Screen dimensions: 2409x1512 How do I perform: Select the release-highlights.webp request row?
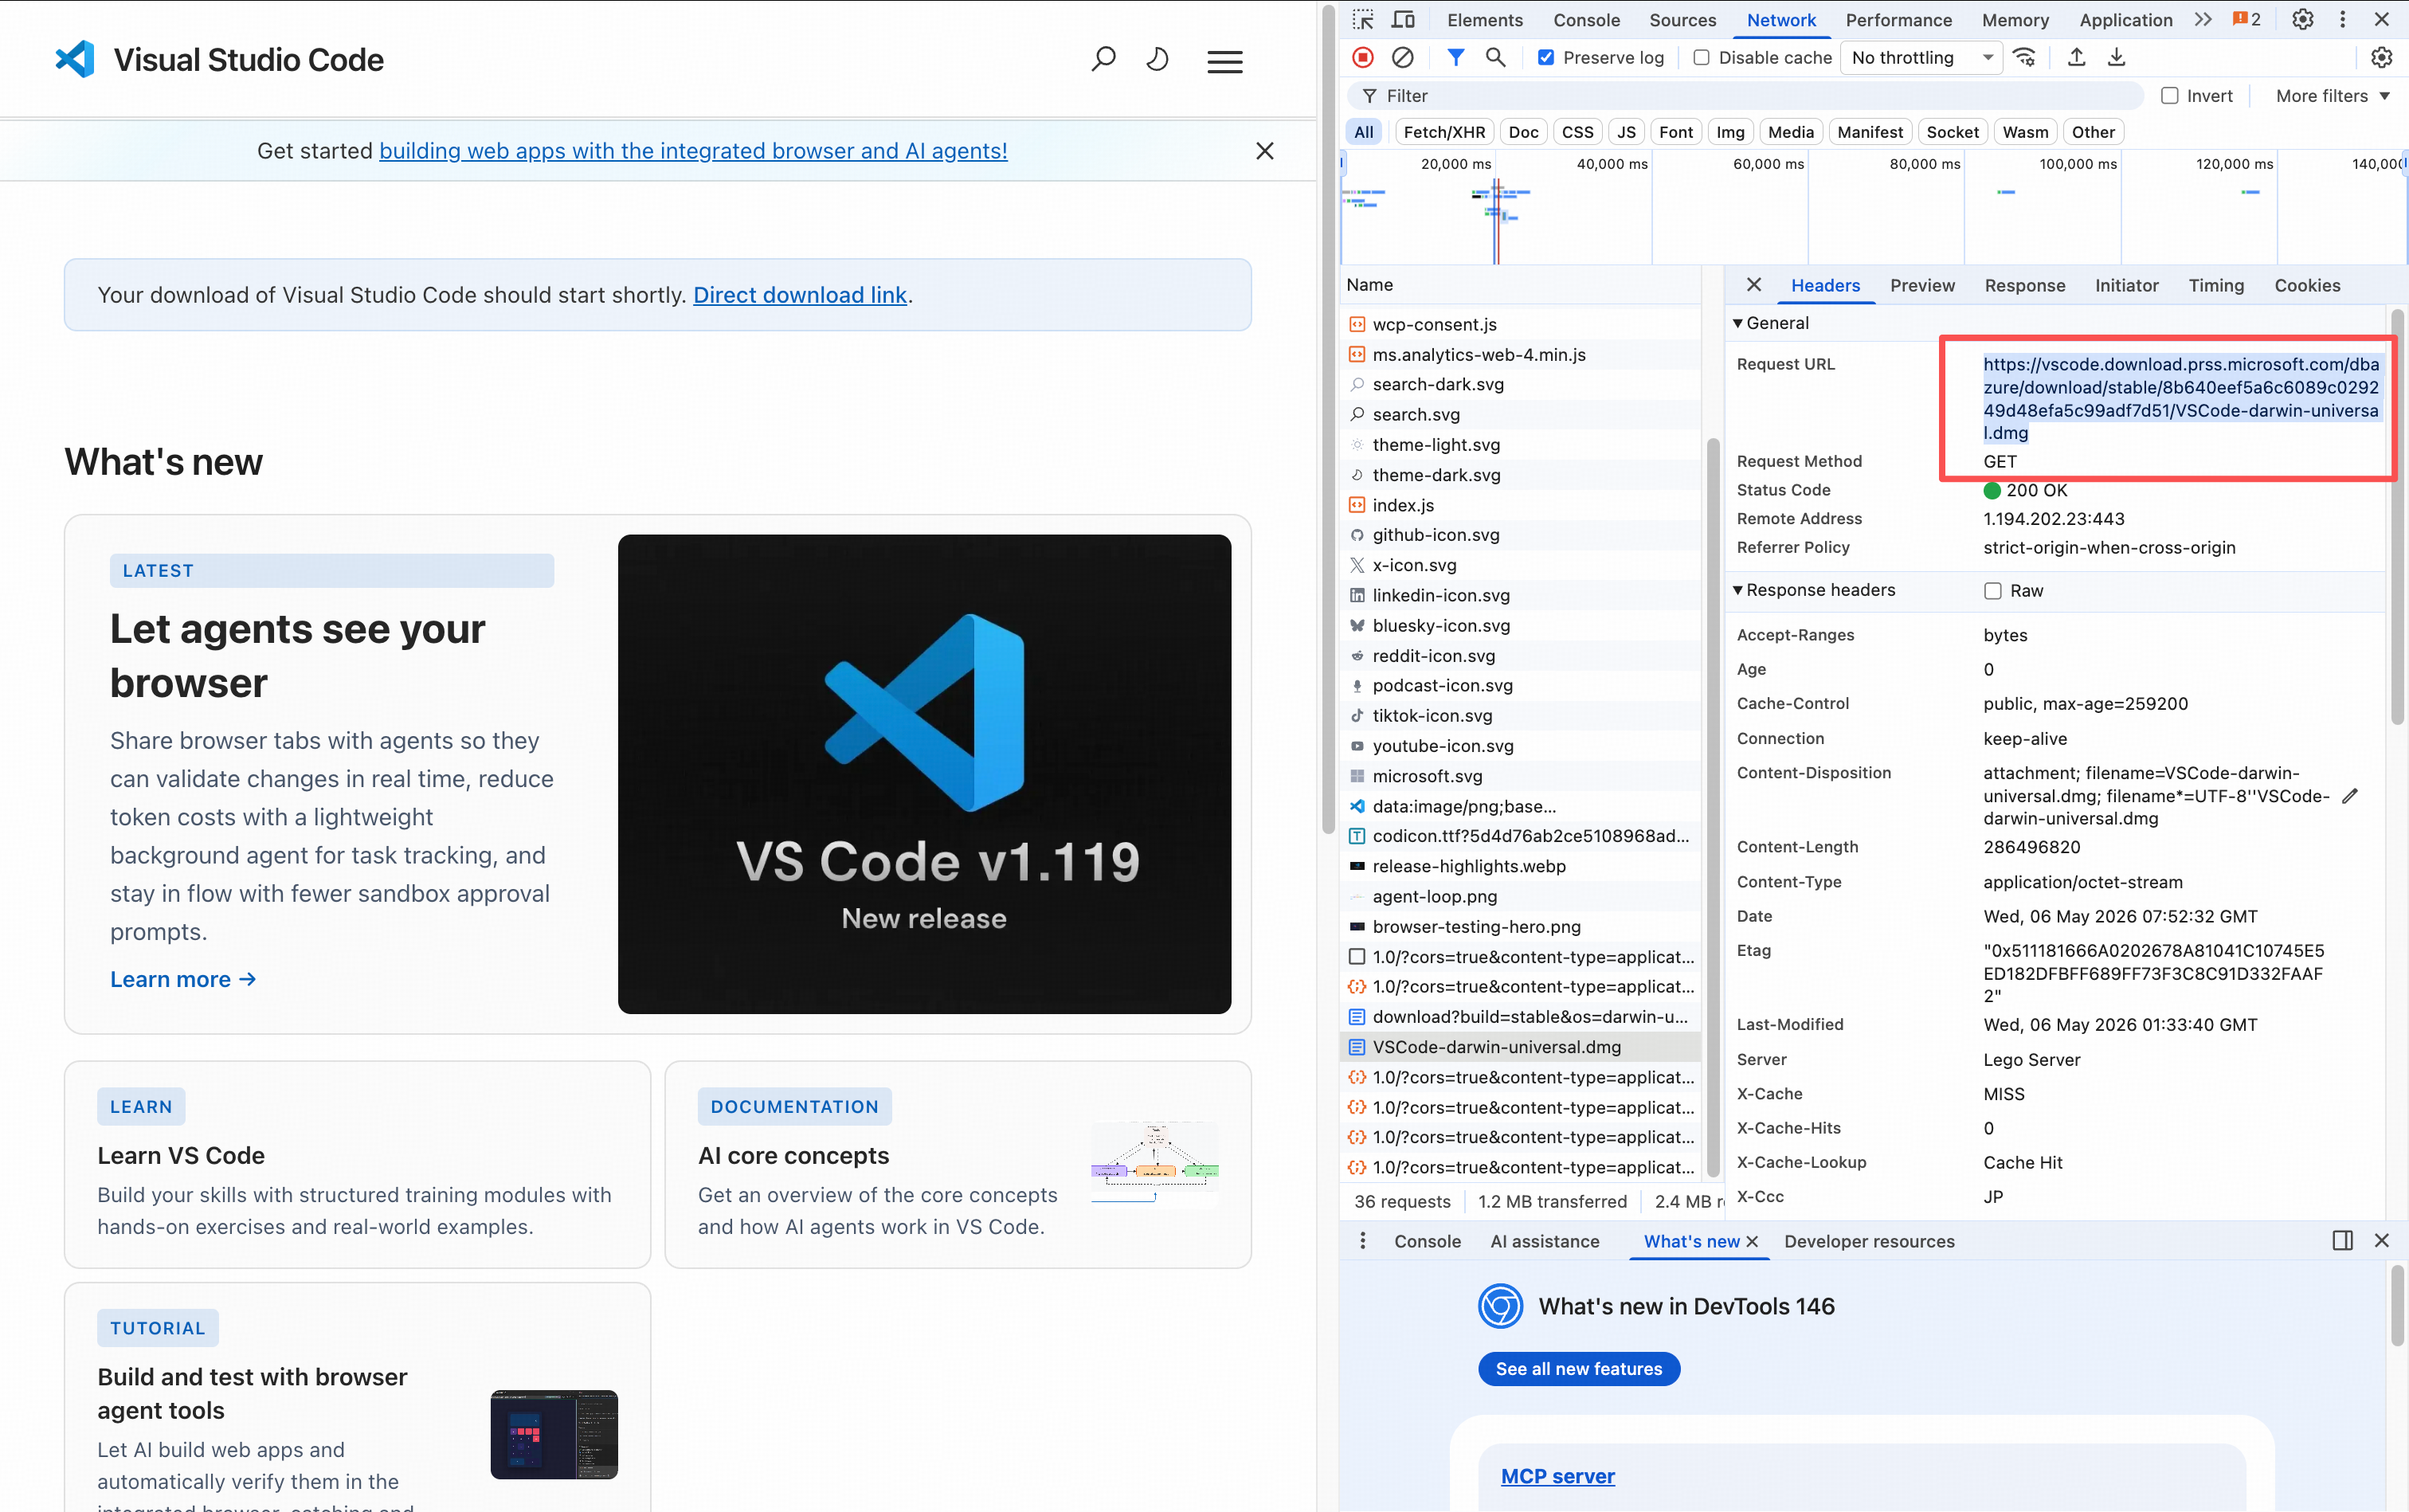(1519, 866)
